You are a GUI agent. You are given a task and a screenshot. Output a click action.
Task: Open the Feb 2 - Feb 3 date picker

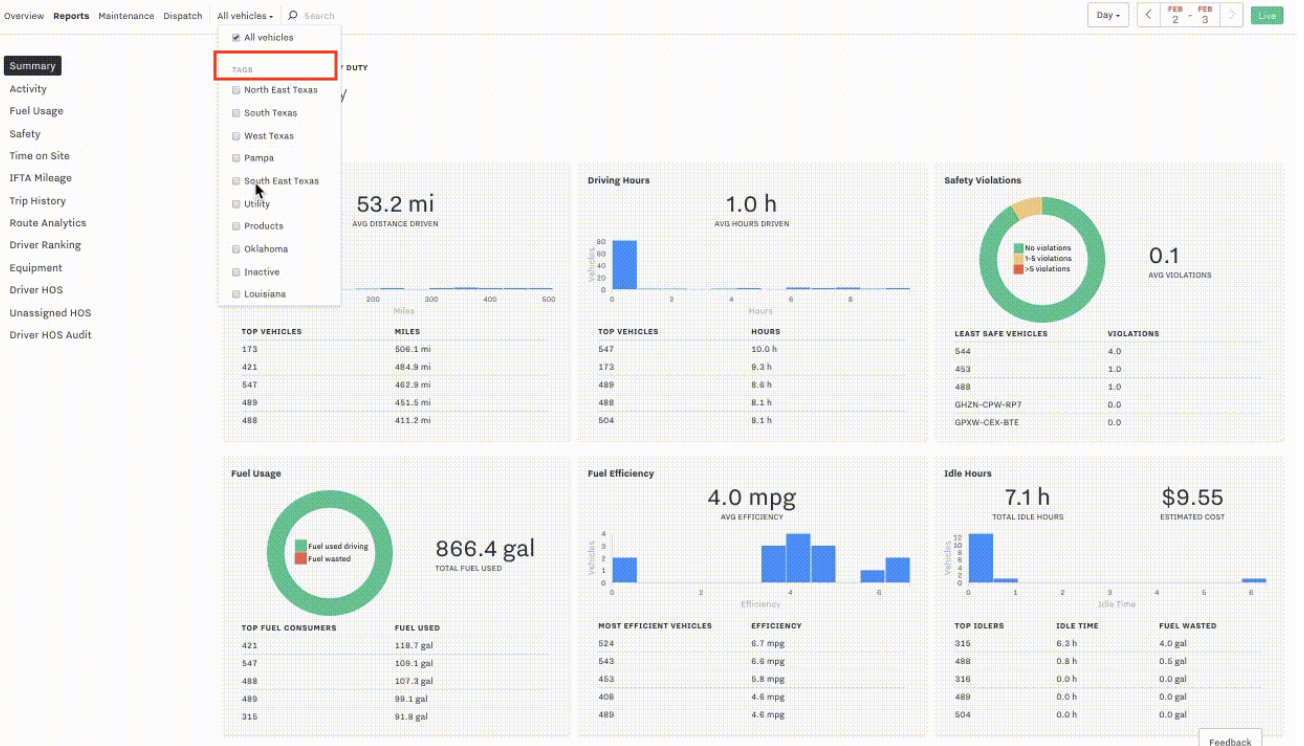(x=1190, y=15)
